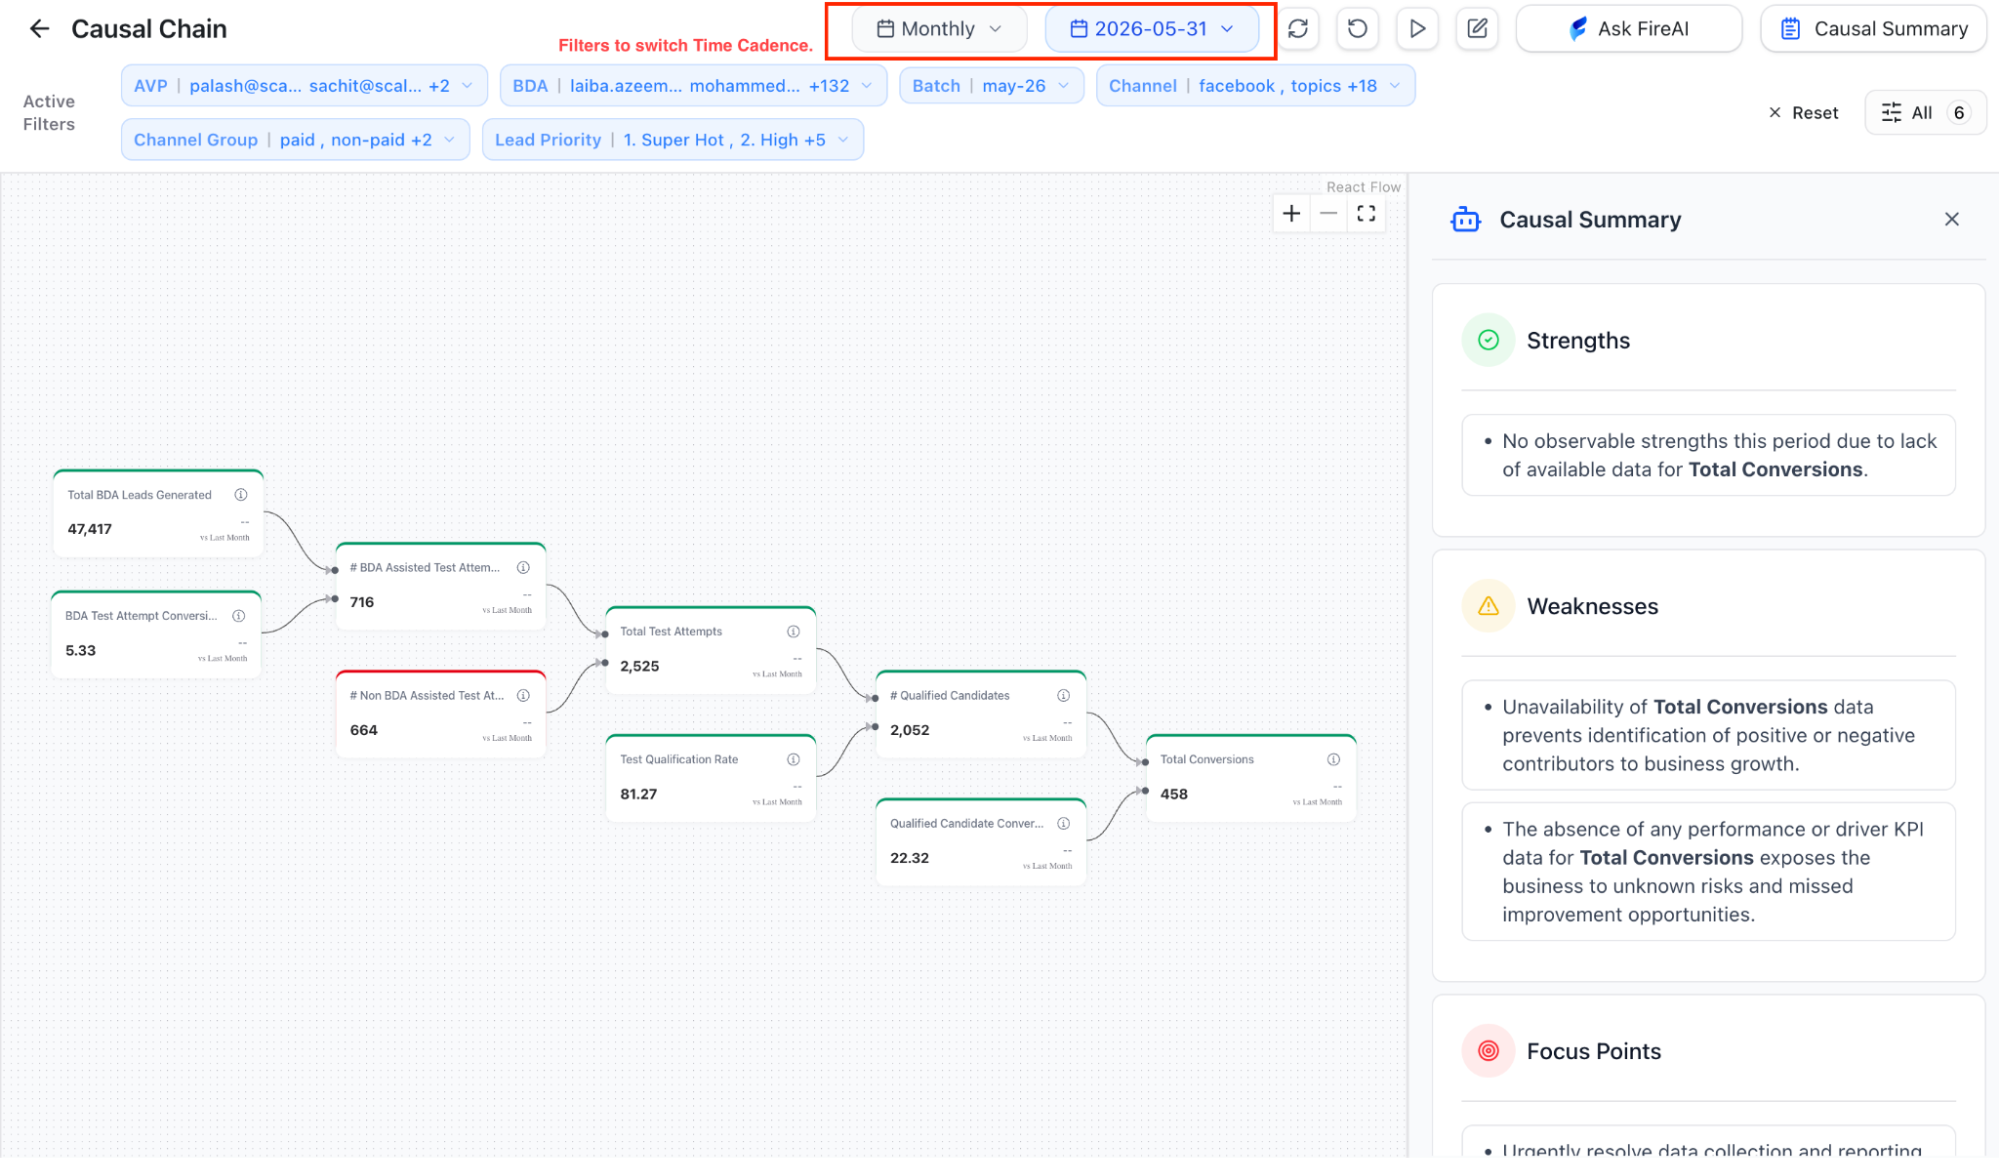1999x1158 pixels.
Task: Open the edit pencil icon
Action: (x=1477, y=29)
